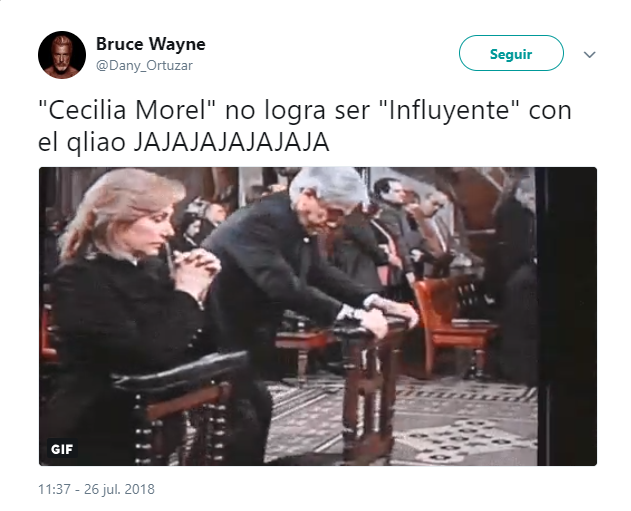631x511 pixels.
Task: Open the Bruce Wayne display name link
Action: coord(151,44)
